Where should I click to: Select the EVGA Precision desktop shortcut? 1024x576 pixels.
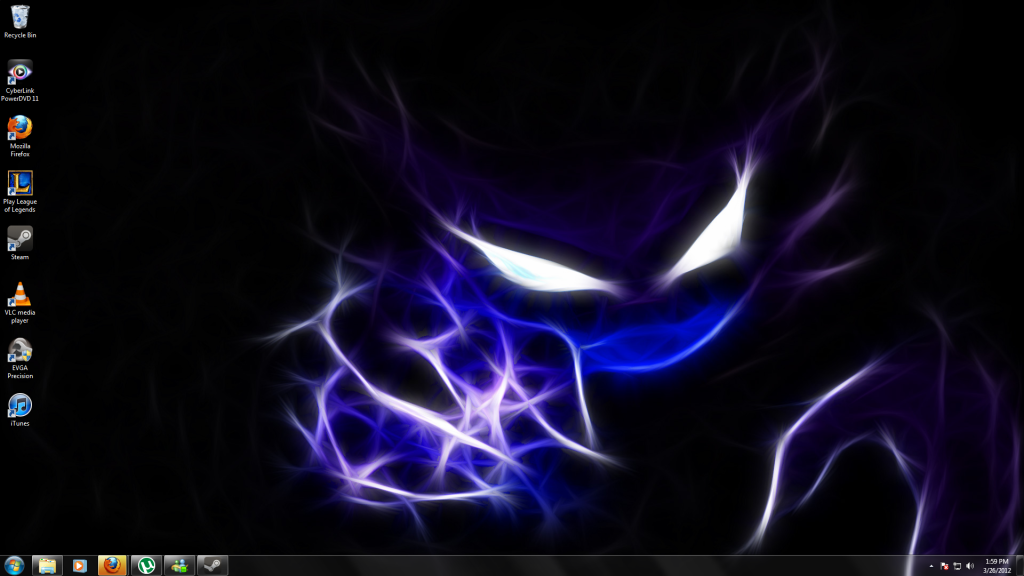(x=20, y=359)
